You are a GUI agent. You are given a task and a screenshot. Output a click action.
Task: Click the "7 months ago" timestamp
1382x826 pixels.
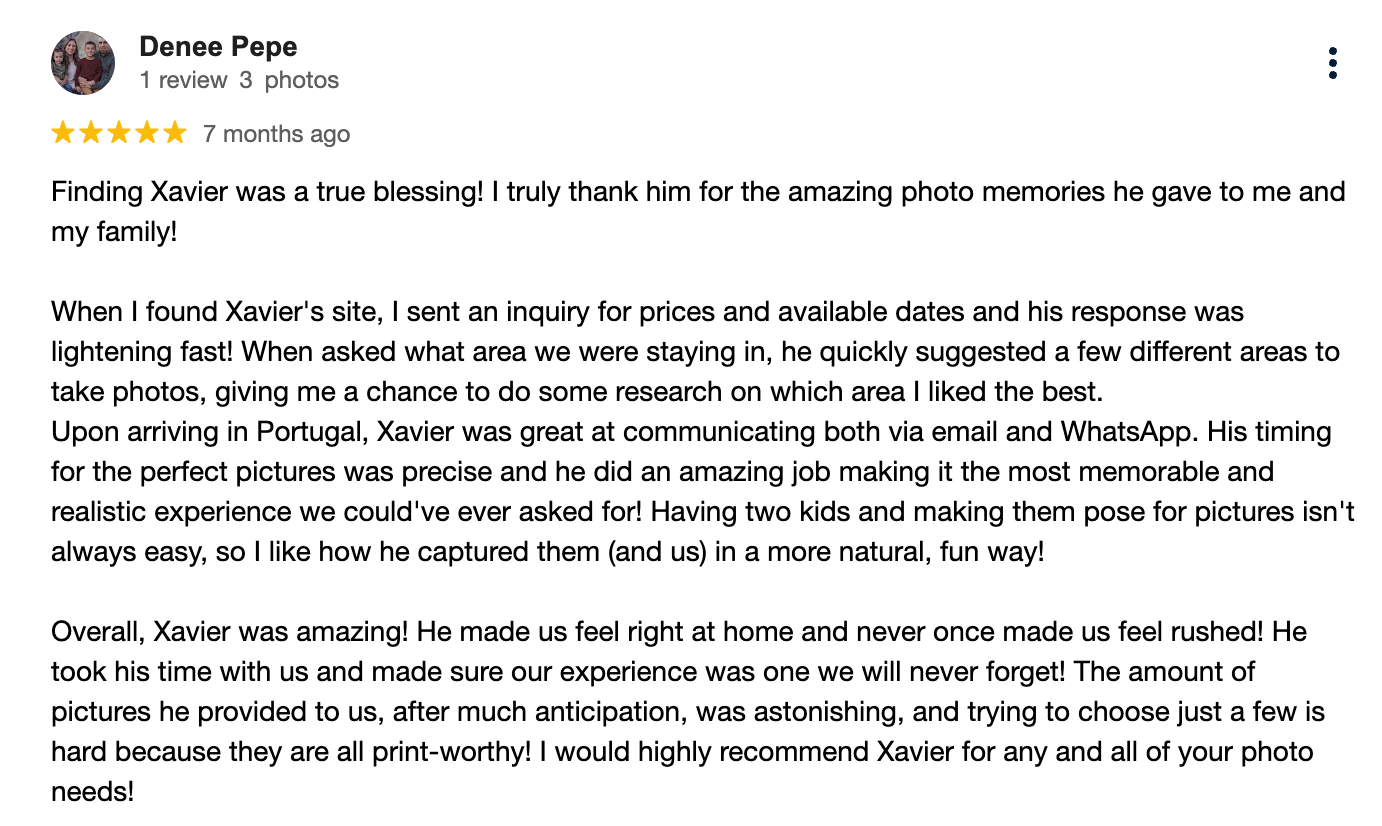[x=276, y=134]
